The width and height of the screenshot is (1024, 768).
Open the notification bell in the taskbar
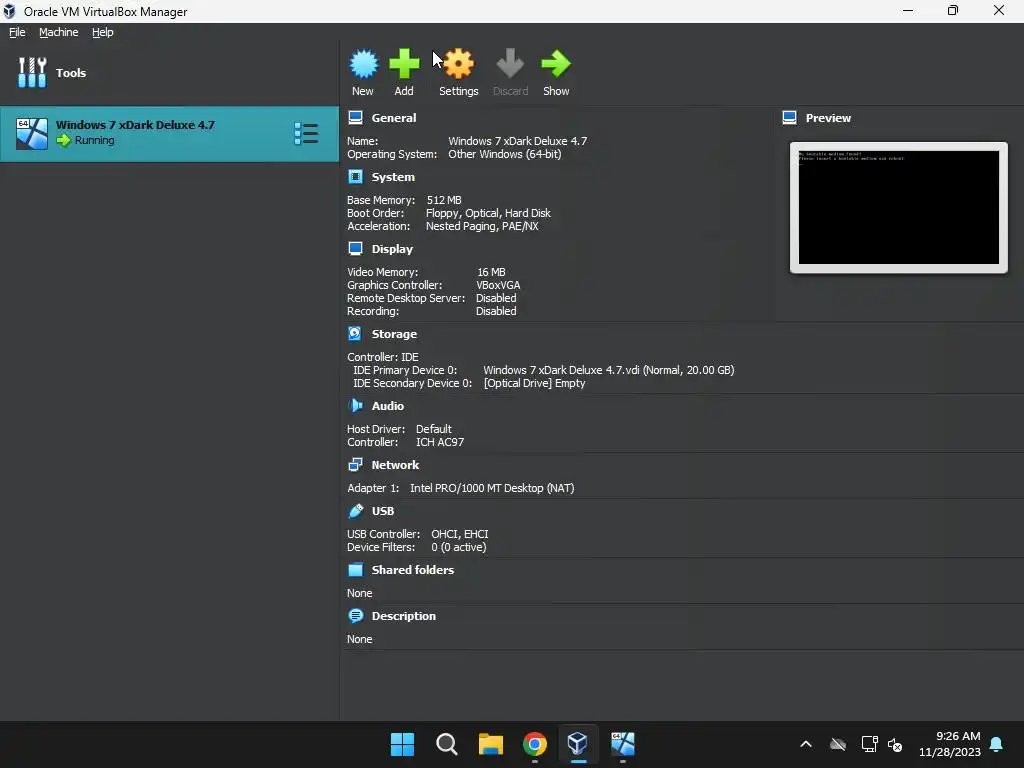(x=997, y=744)
